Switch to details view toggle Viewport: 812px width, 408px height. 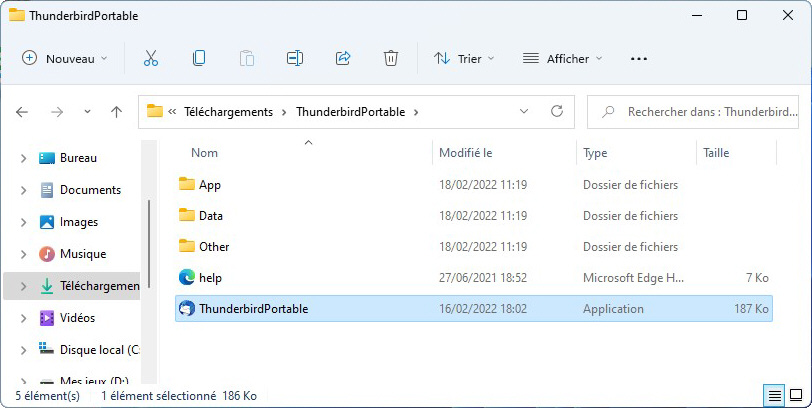[x=774, y=396]
